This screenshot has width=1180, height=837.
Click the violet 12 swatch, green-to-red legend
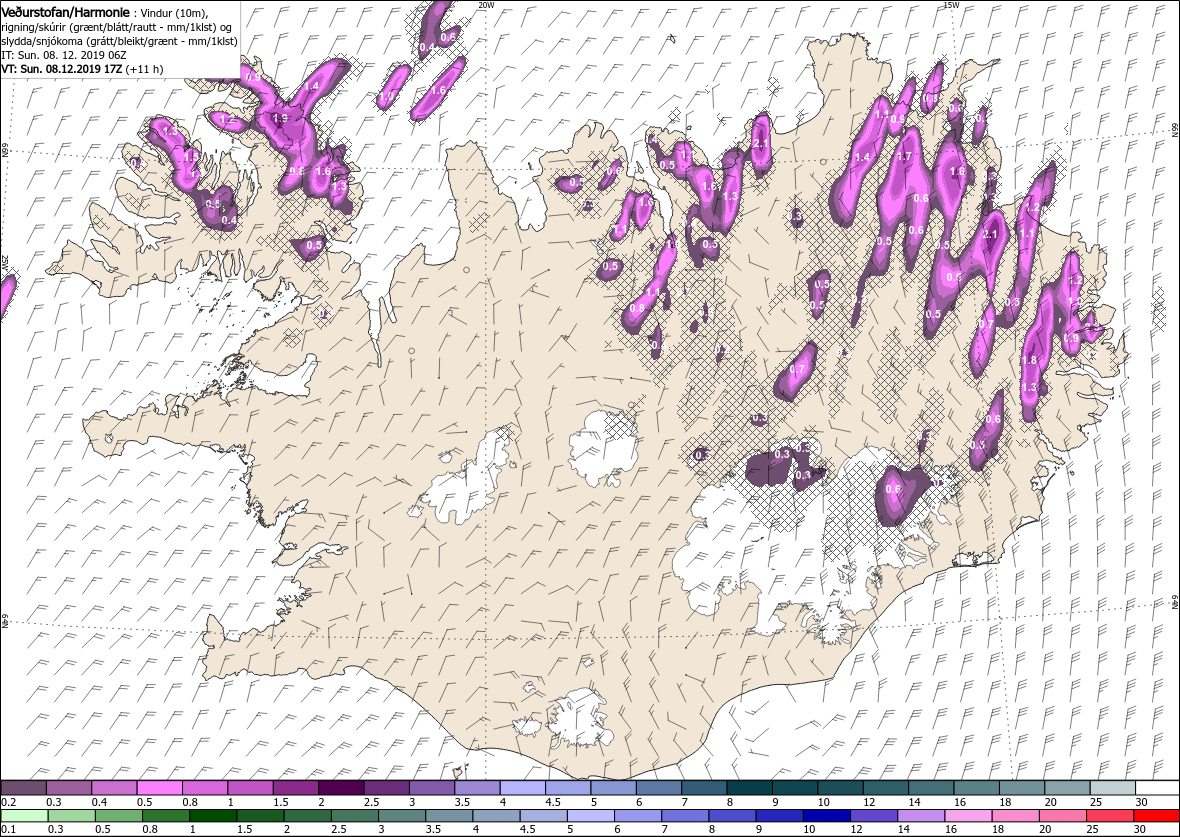coord(874,816)
